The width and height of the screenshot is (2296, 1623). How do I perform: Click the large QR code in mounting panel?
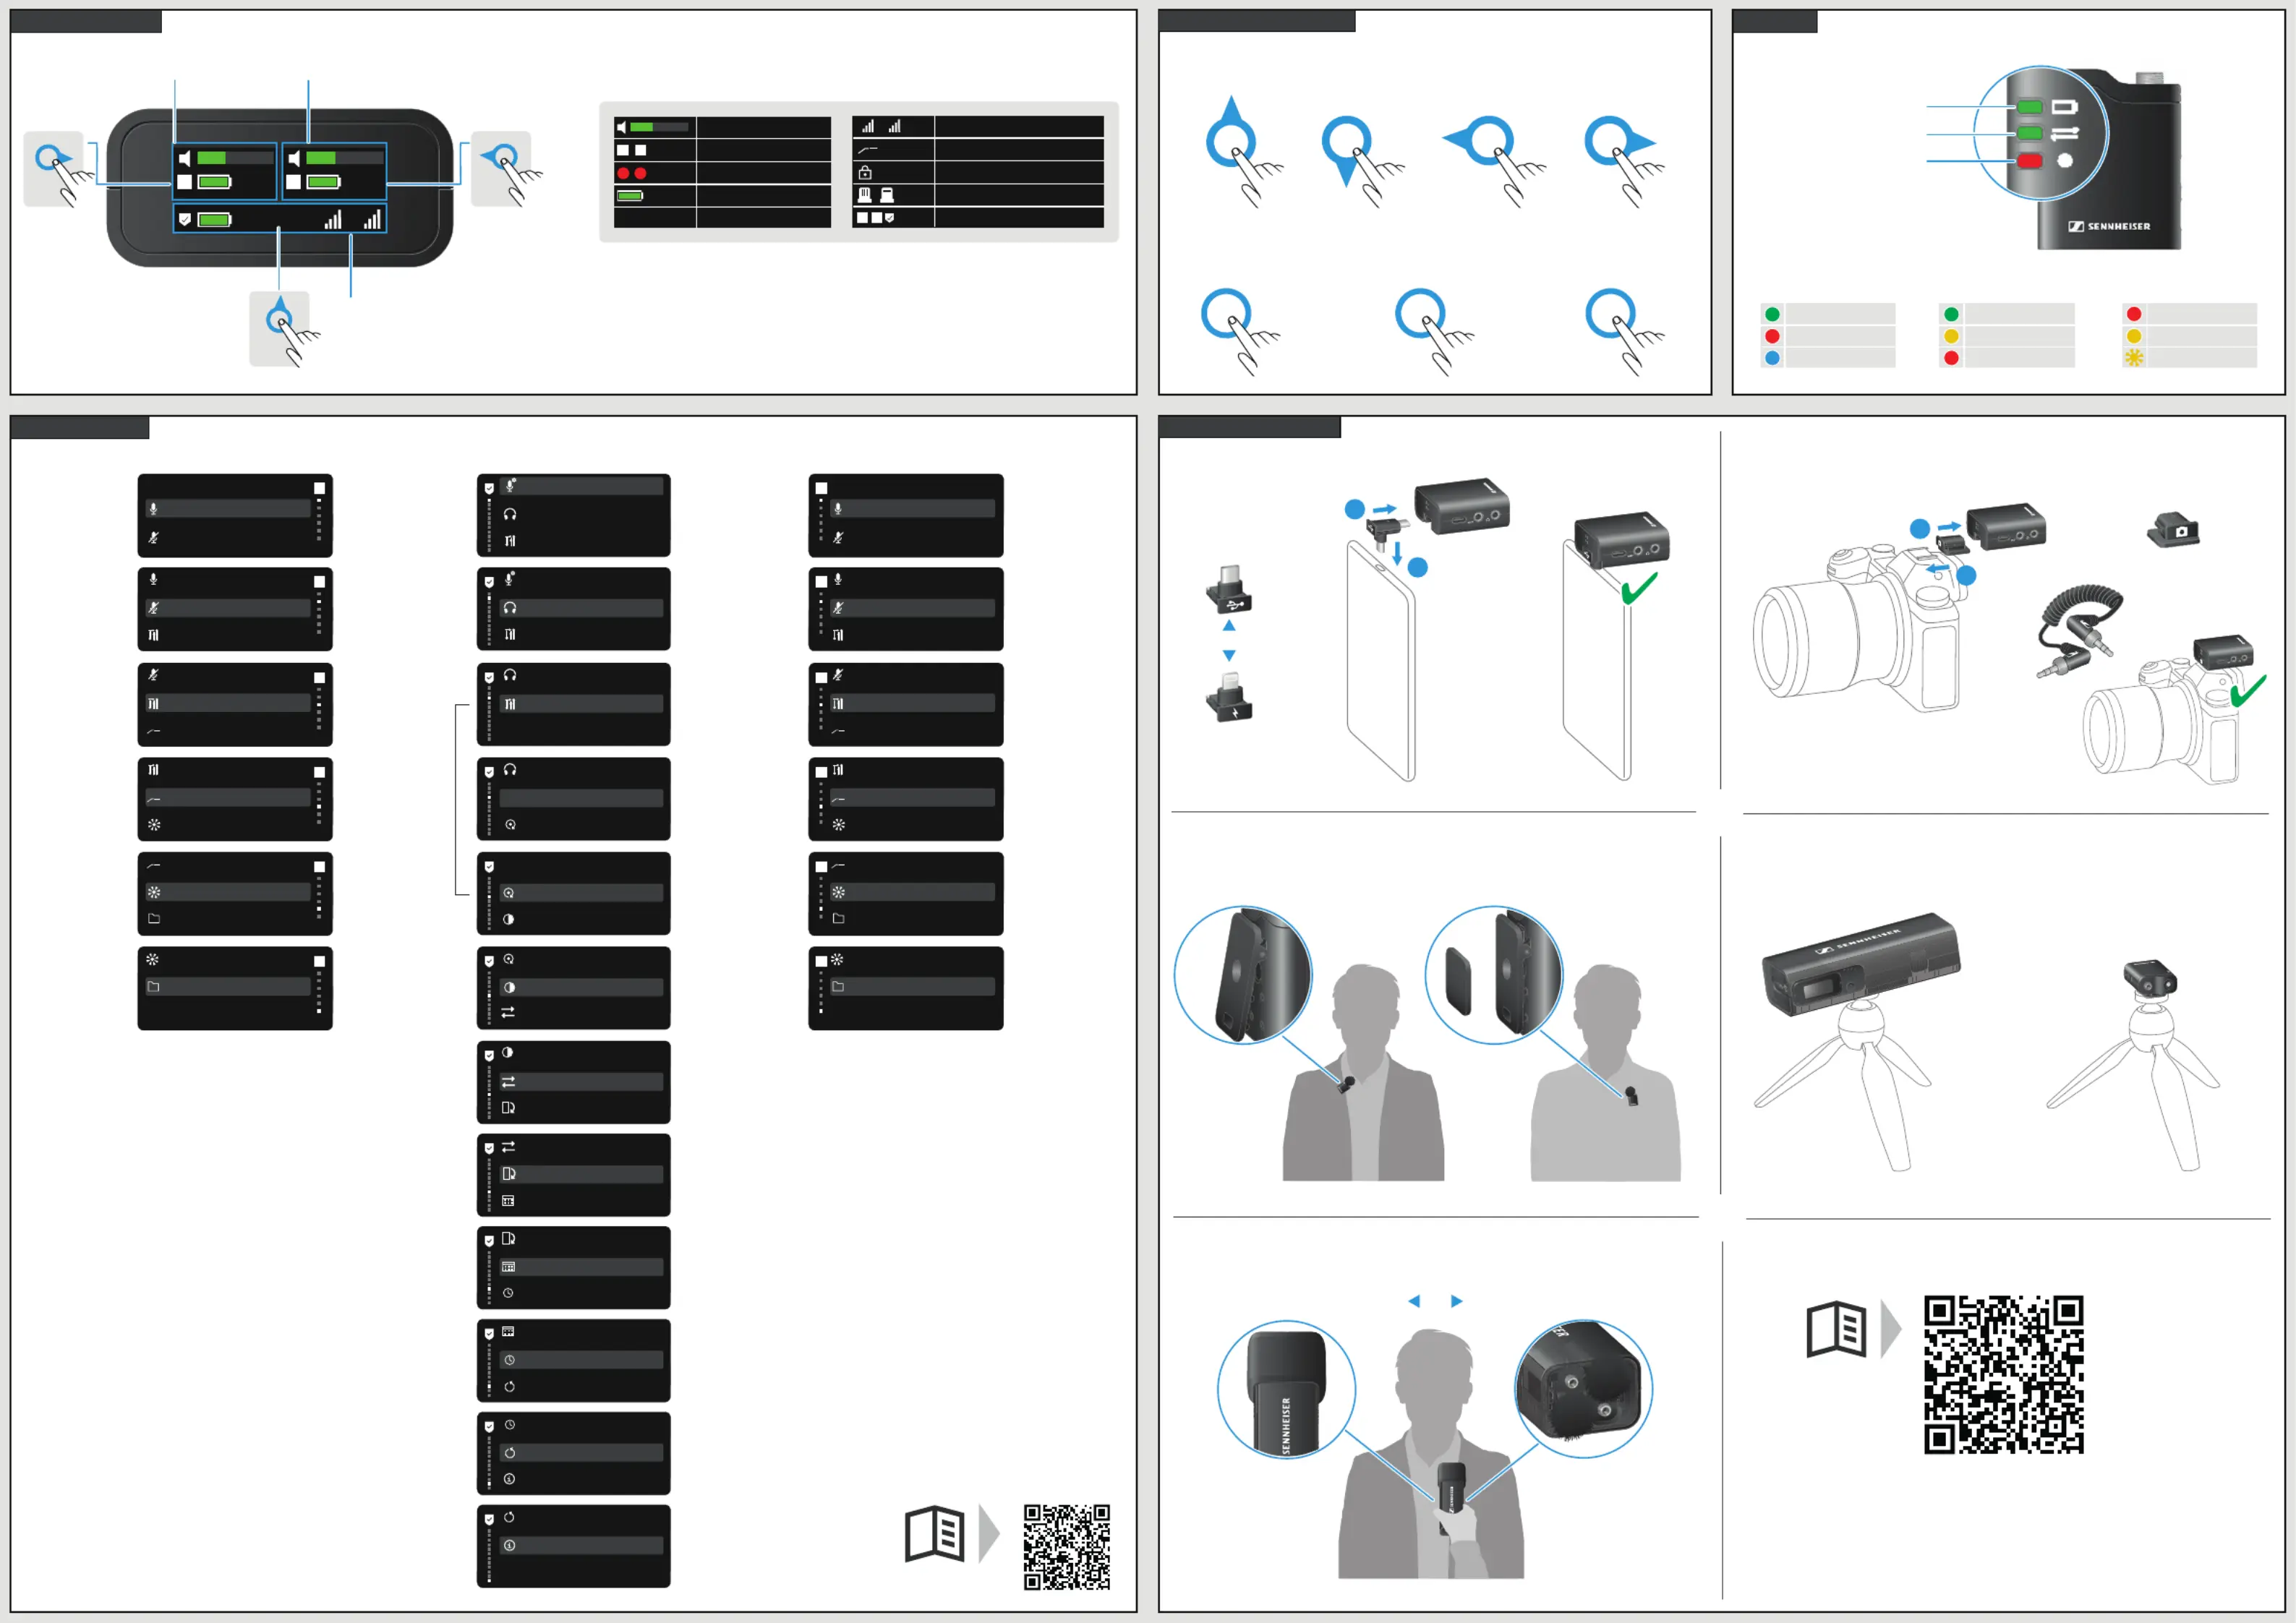[2004, 1374]
